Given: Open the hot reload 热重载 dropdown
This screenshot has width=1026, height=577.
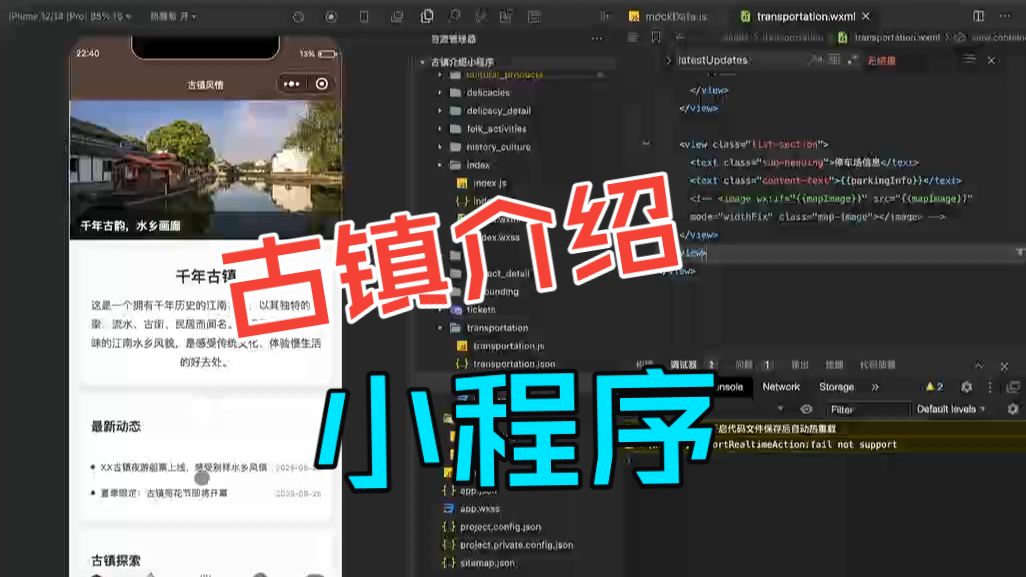Looking at the screenshot, I should pos(173,16).
